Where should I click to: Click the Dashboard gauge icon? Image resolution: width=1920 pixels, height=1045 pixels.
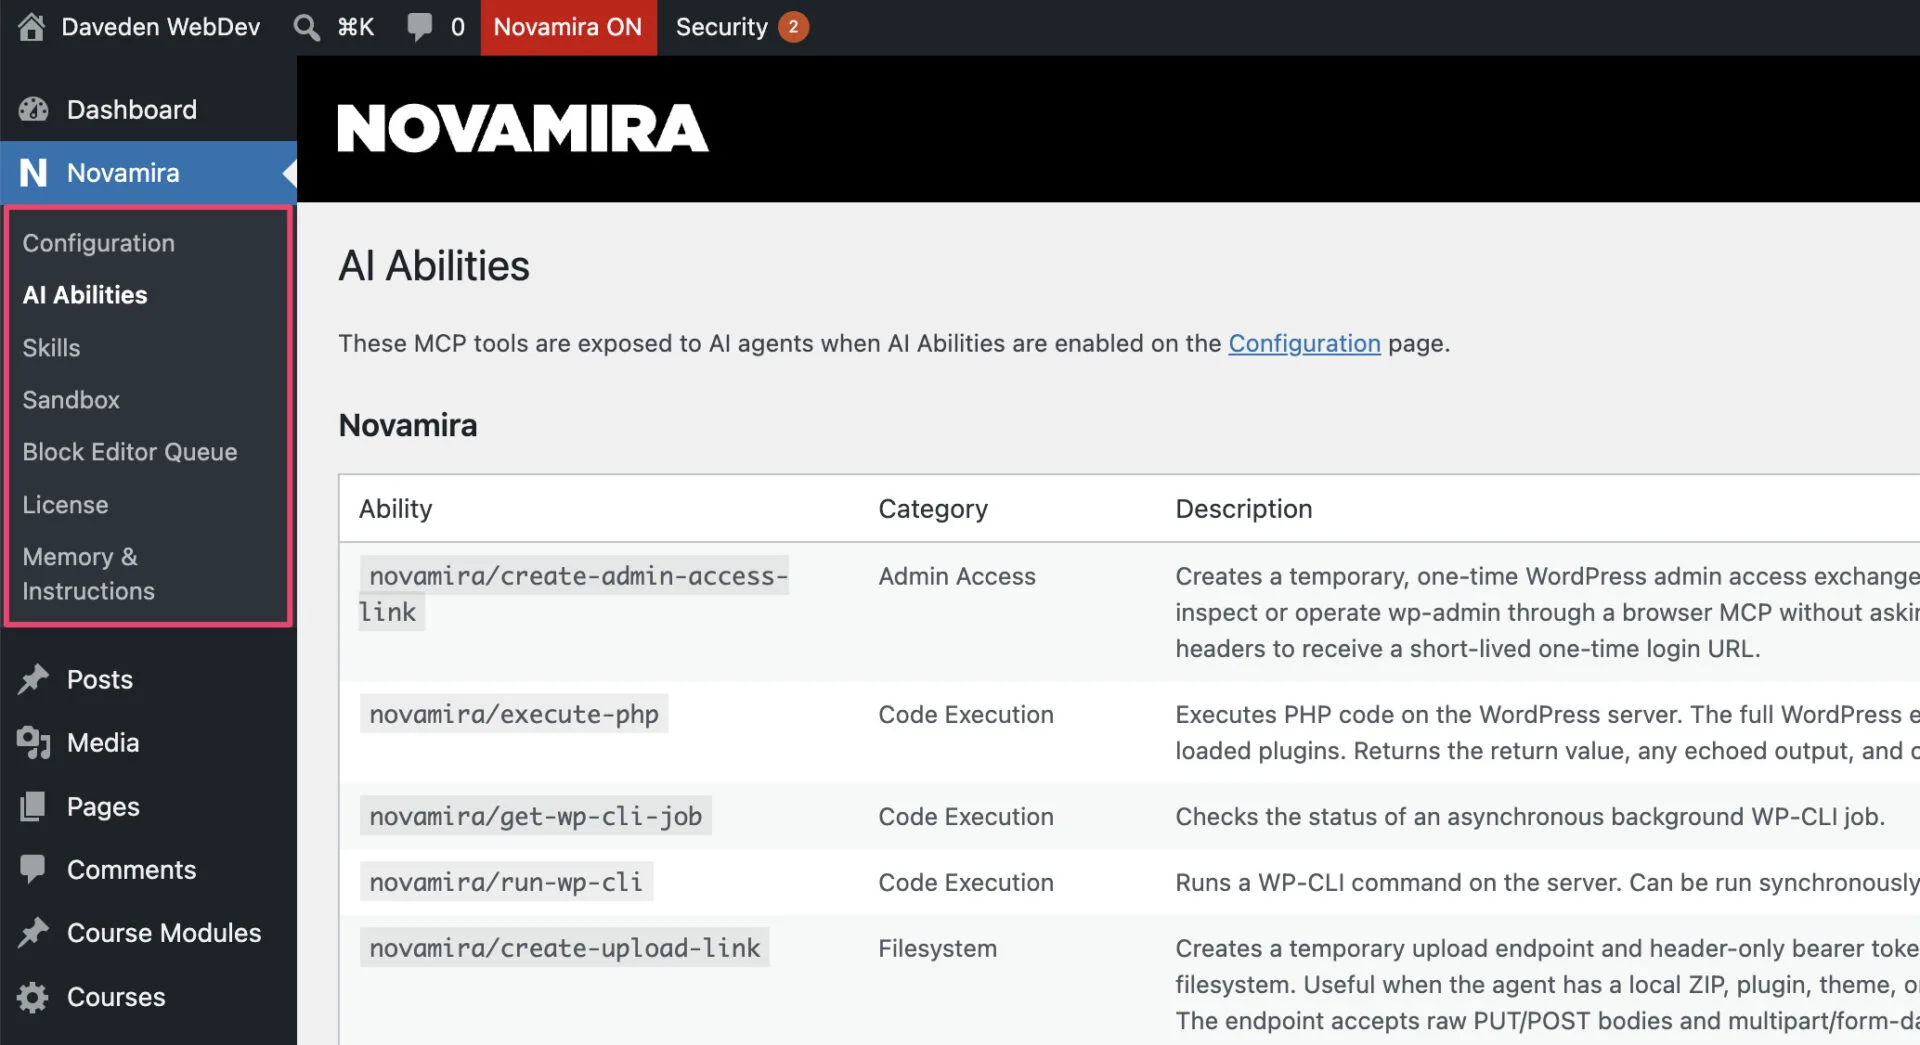coord(33,109)
